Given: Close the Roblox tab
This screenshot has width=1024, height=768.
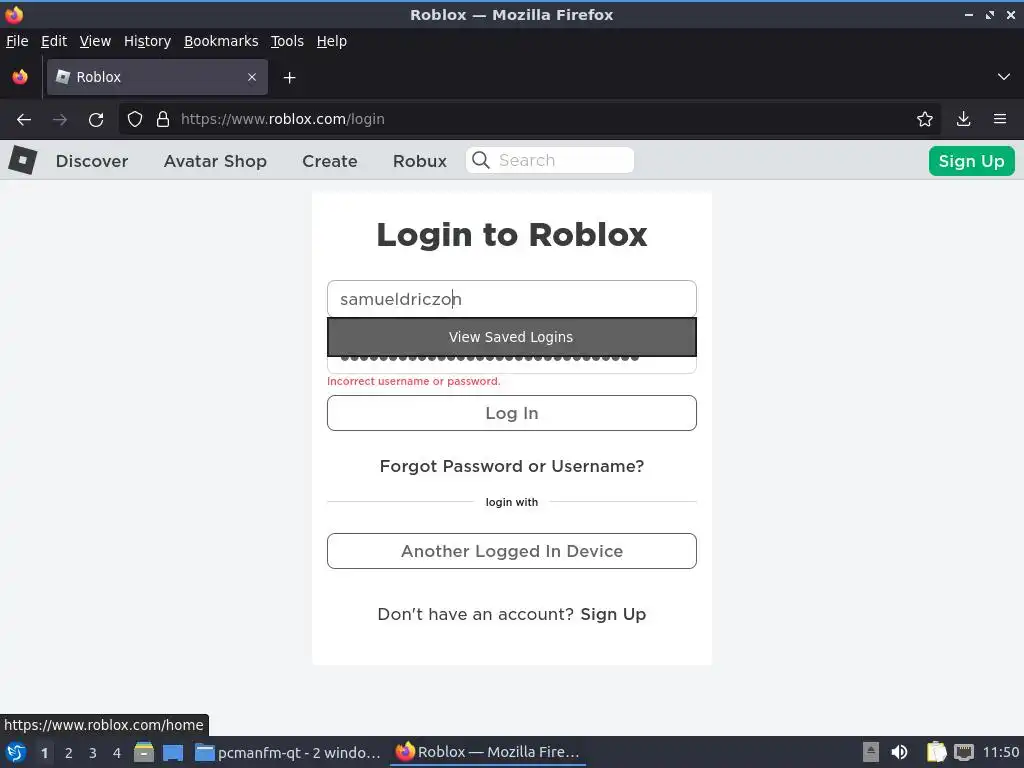Looking at the screenshot, I should (252, 77).
